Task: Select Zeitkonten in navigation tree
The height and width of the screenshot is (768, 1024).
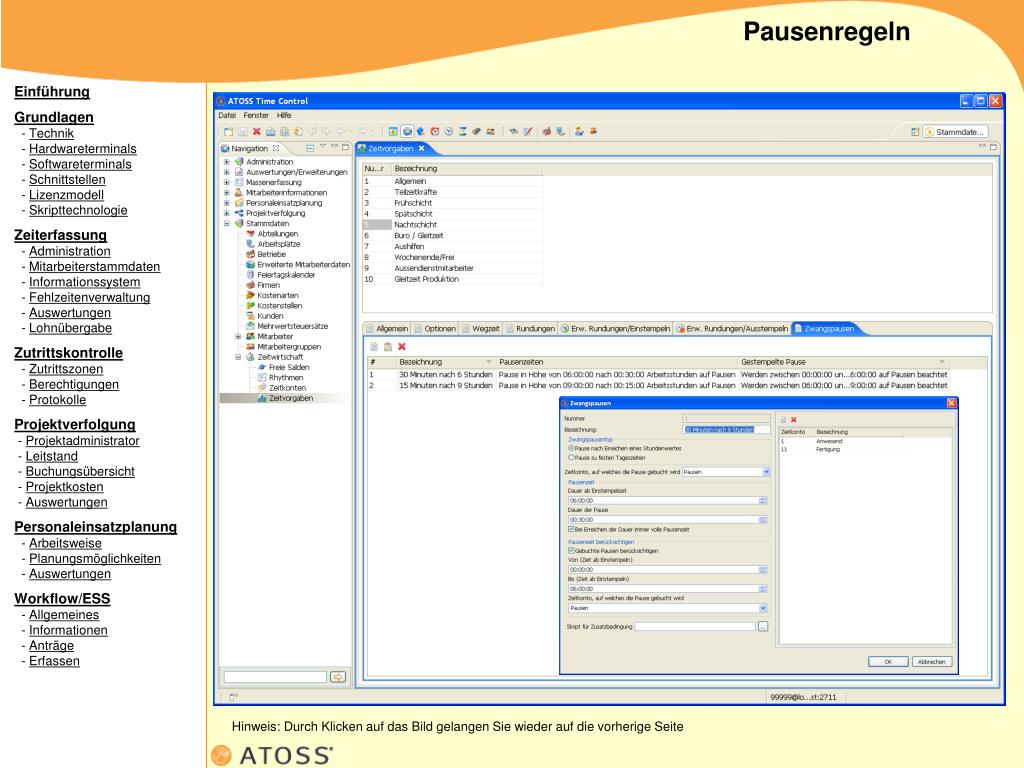Action: pos(287,388)
